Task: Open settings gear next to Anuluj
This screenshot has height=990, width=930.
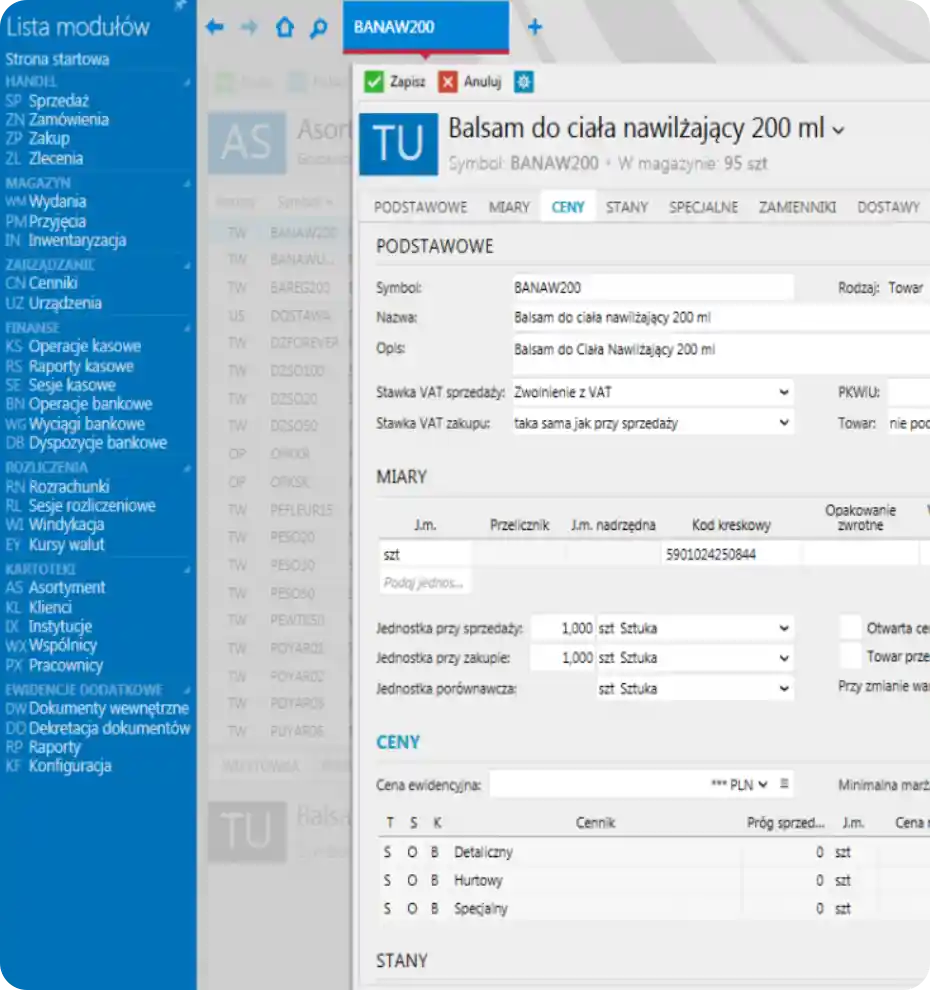Action: click(x=523, y=81)
